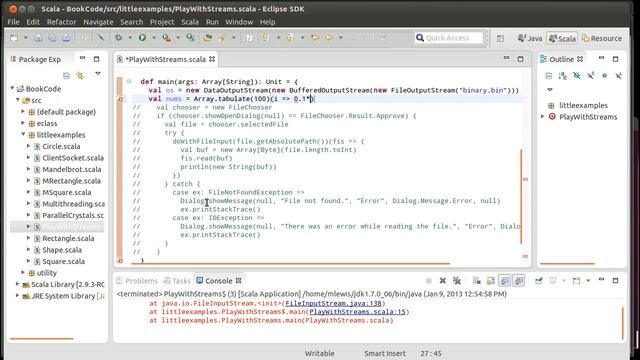Click the Open Perspective icon
640x360 pixels.
[x=500, y=38]
